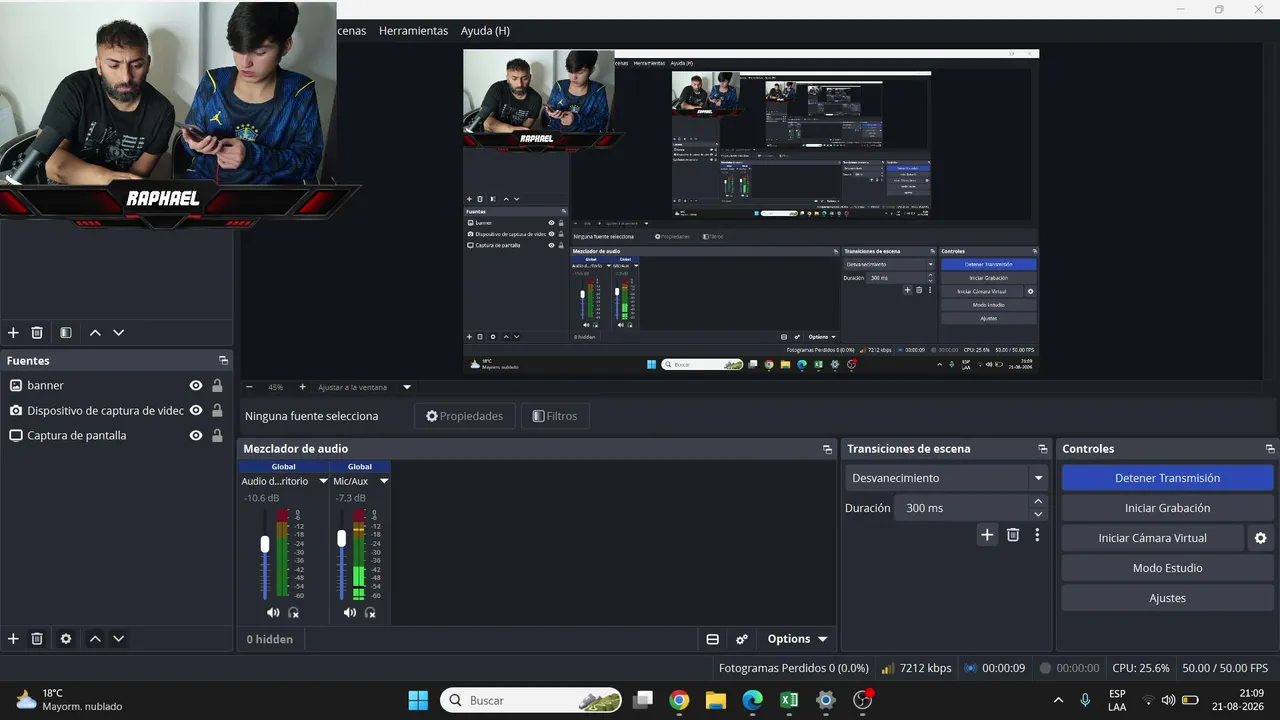Image resolution: width=1280 pixels, height=720 pixels.
Task: Pop out the Transiciones de escena dock
Action: point(1043,449)
